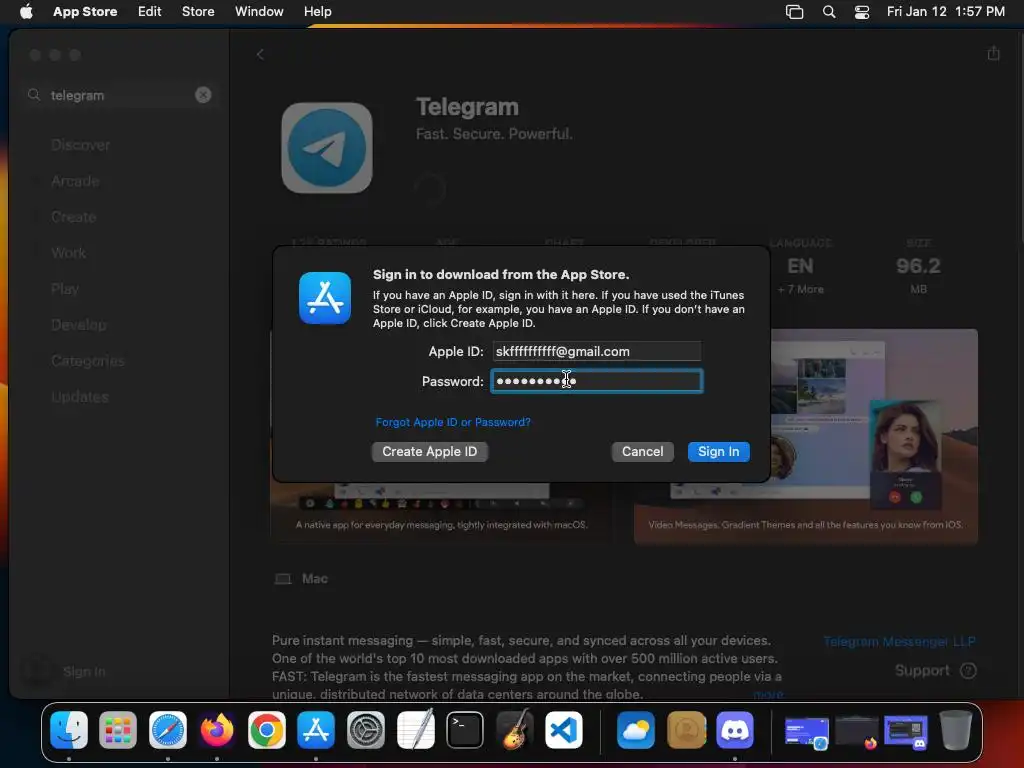
Task: Clear the telegram search field
Action: tap(203, 95)
